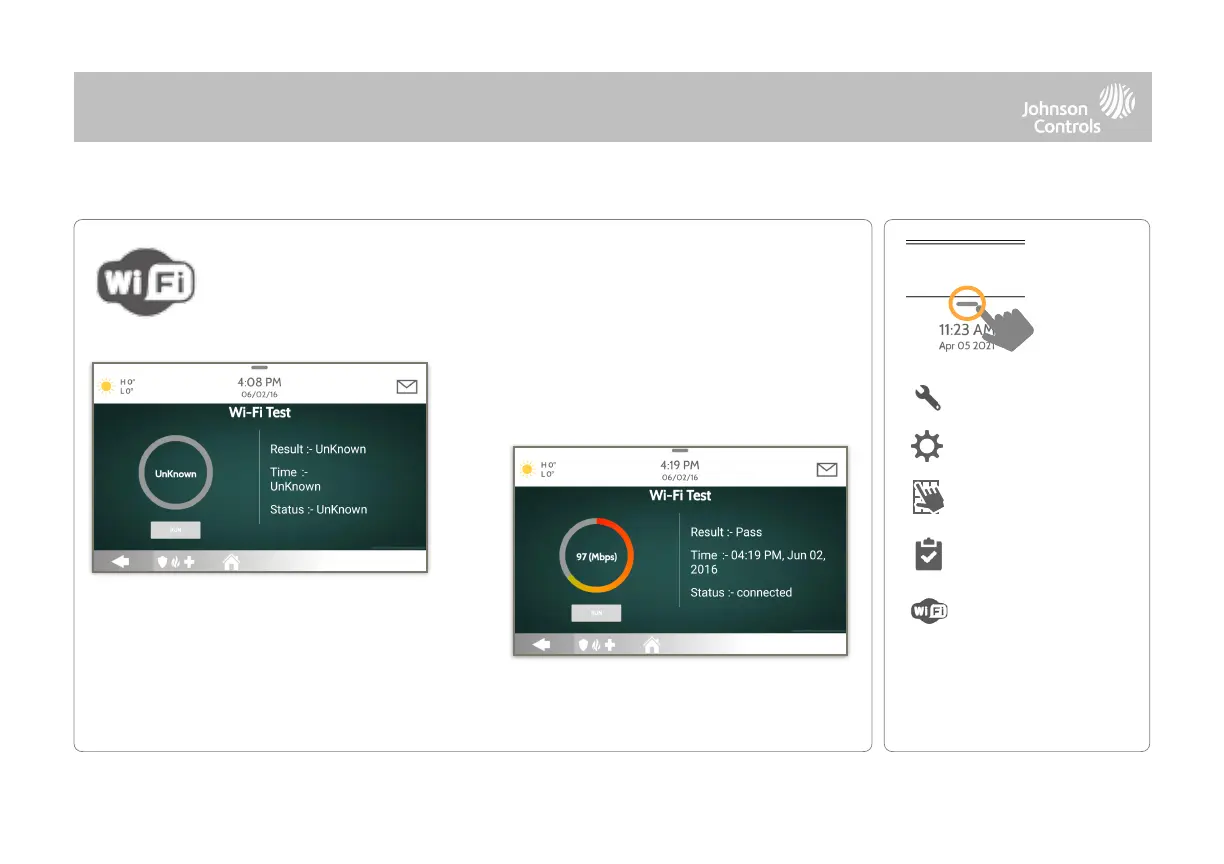
Task: Tap the pull-down handle above 4:19 PM
Action: [680, 451]
